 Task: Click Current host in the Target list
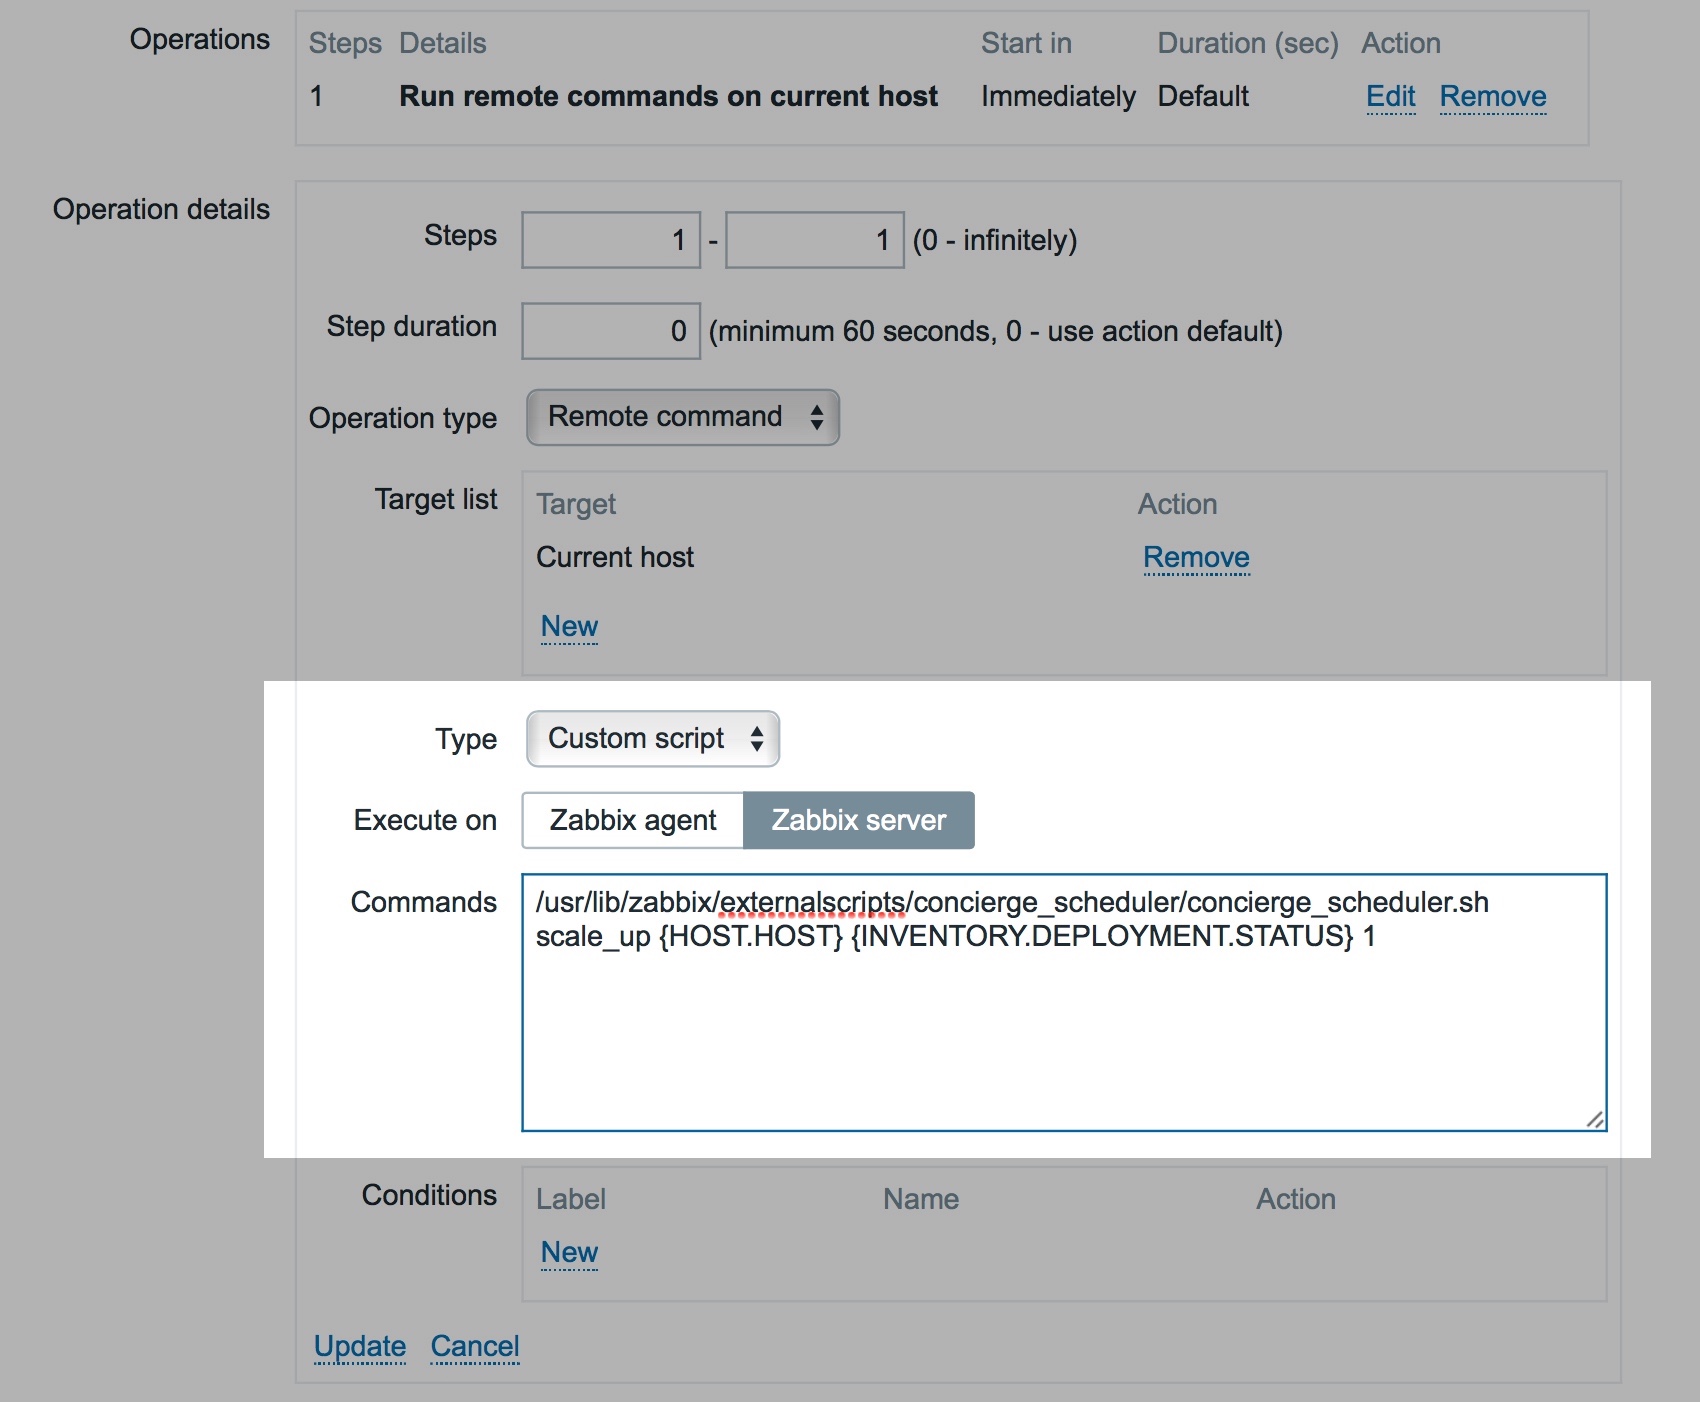(615, 557)
